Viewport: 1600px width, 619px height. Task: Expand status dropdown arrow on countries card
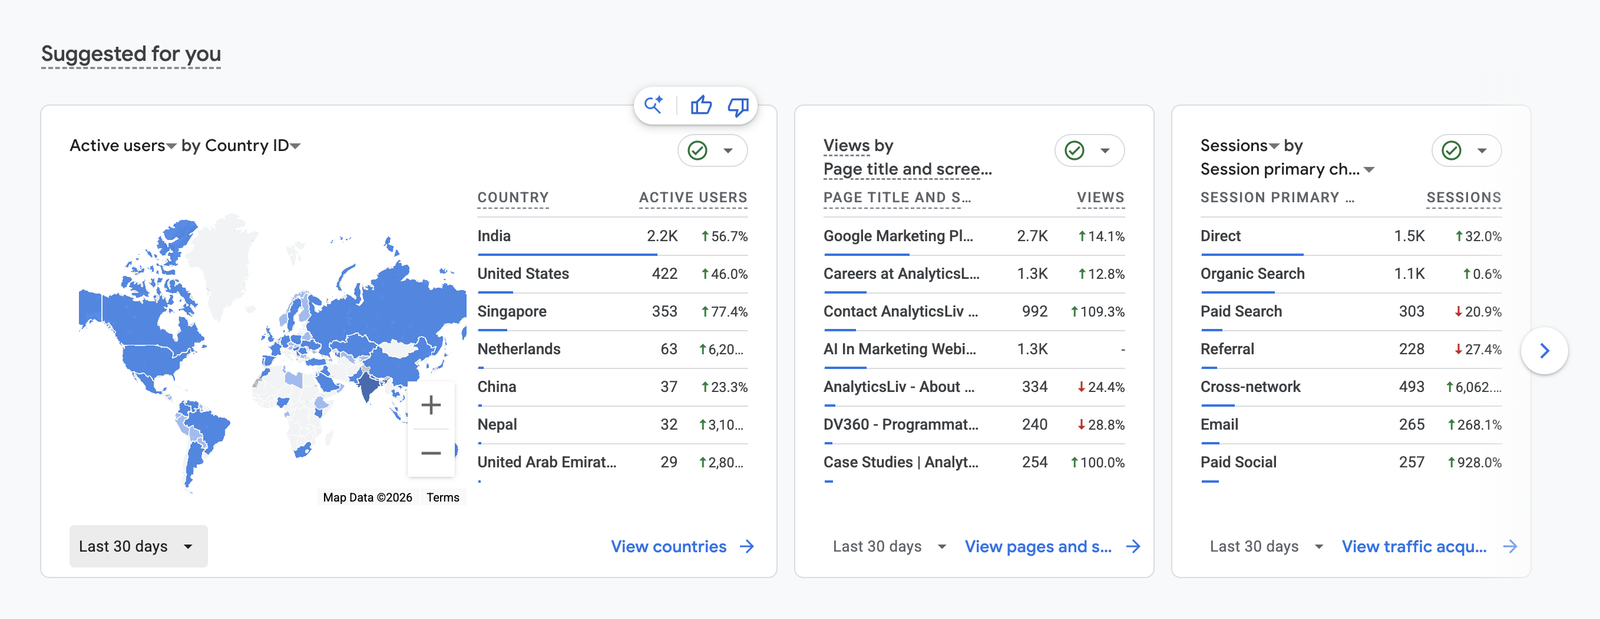coord(728,151)
